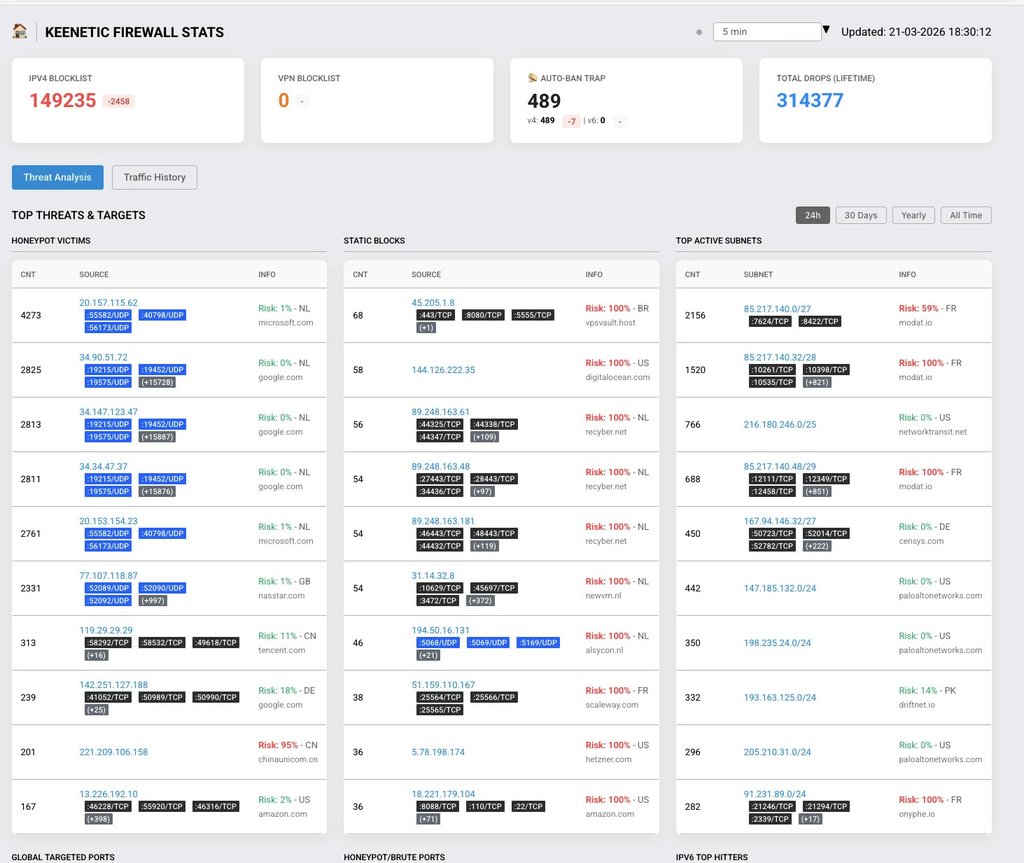Click the 5068/UDP badge under 194.50.16.131
The height and width of the screenshot is (863, 1024).
438,643
